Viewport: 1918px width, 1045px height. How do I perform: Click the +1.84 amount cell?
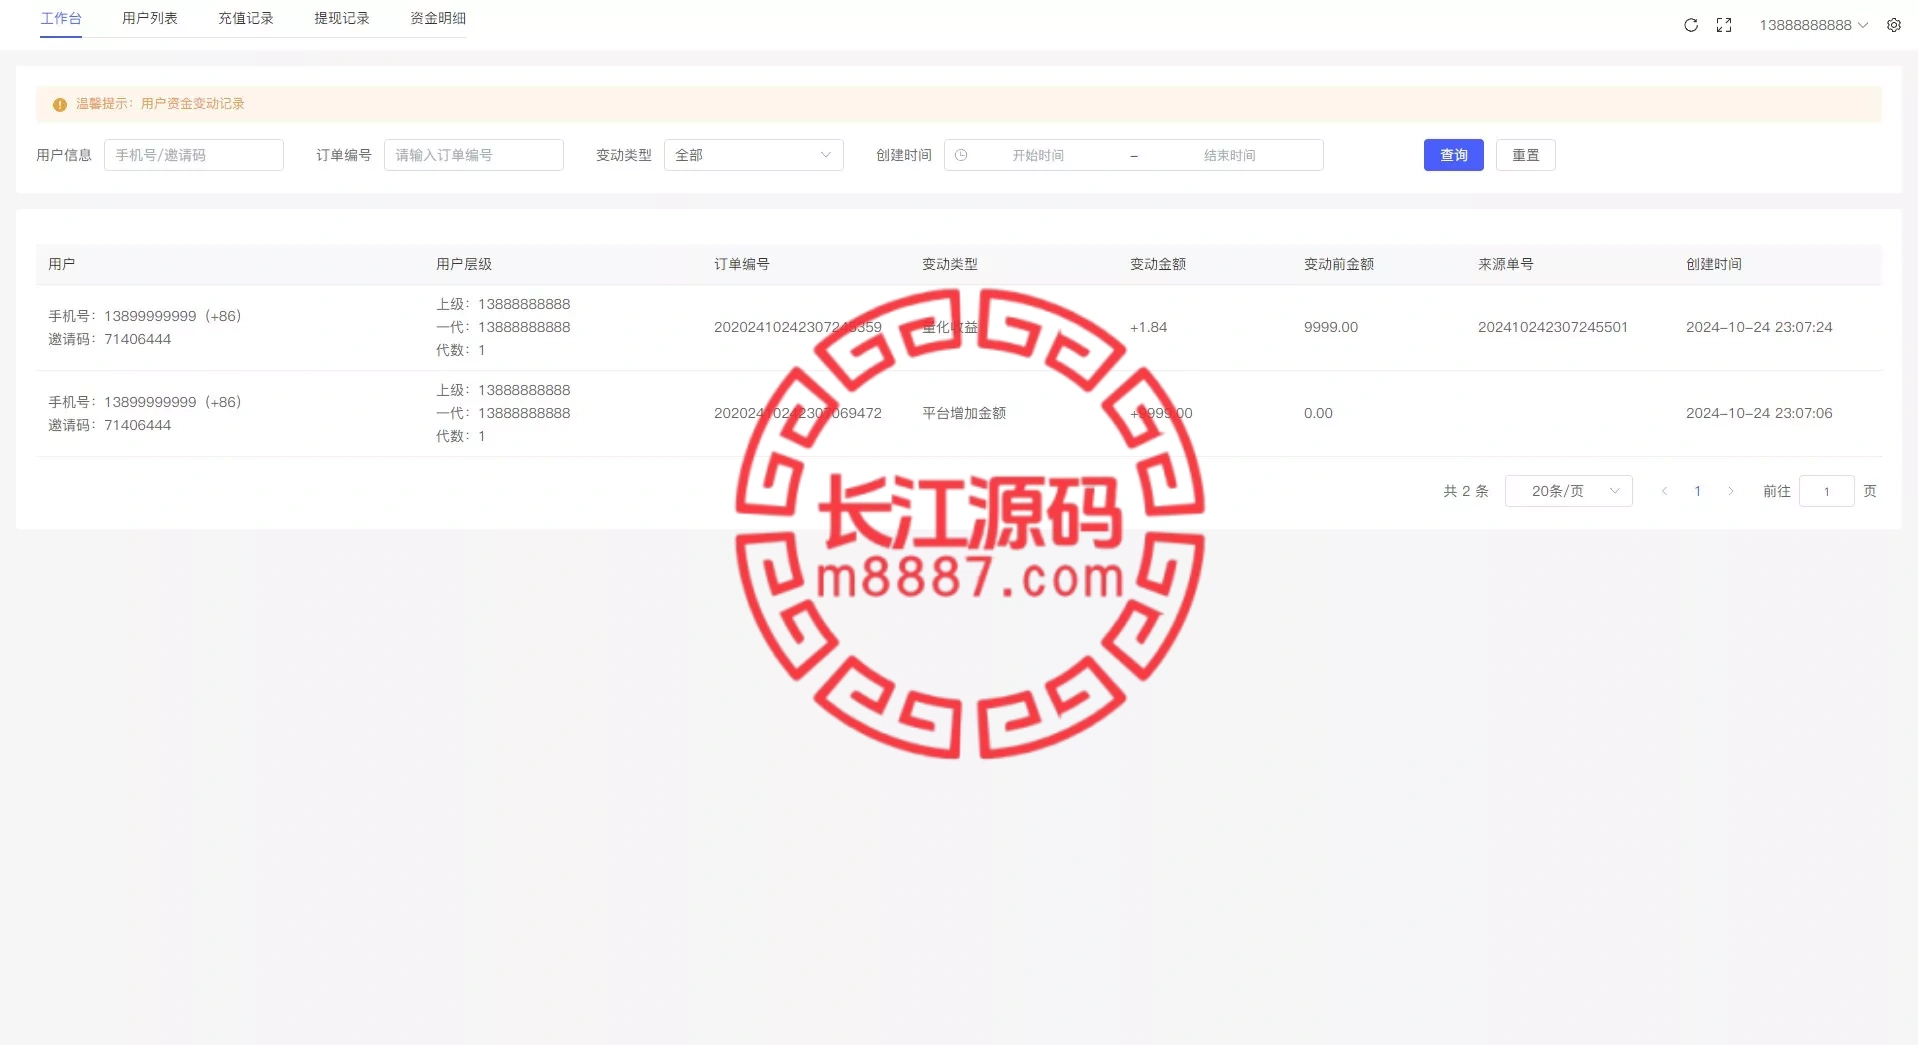1149,327
